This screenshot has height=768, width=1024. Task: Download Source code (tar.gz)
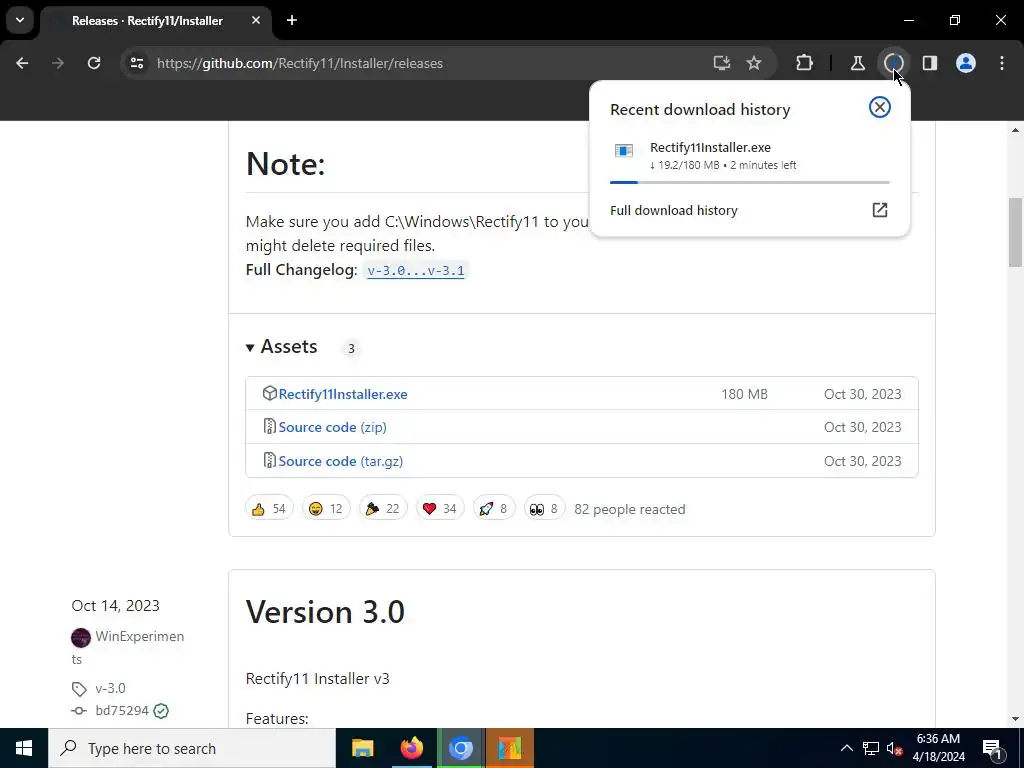[x=340, y=461]
